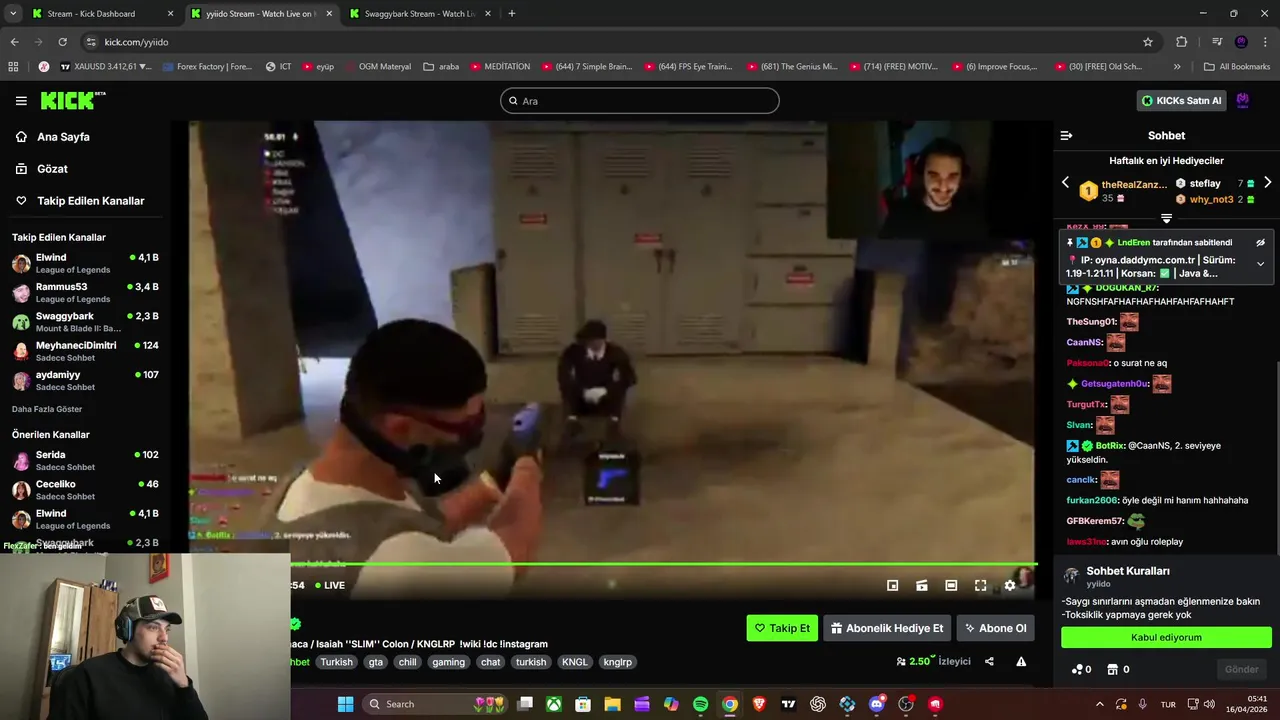Bookmark this page with the star
1280x720 pixels.
[1148, 42]
